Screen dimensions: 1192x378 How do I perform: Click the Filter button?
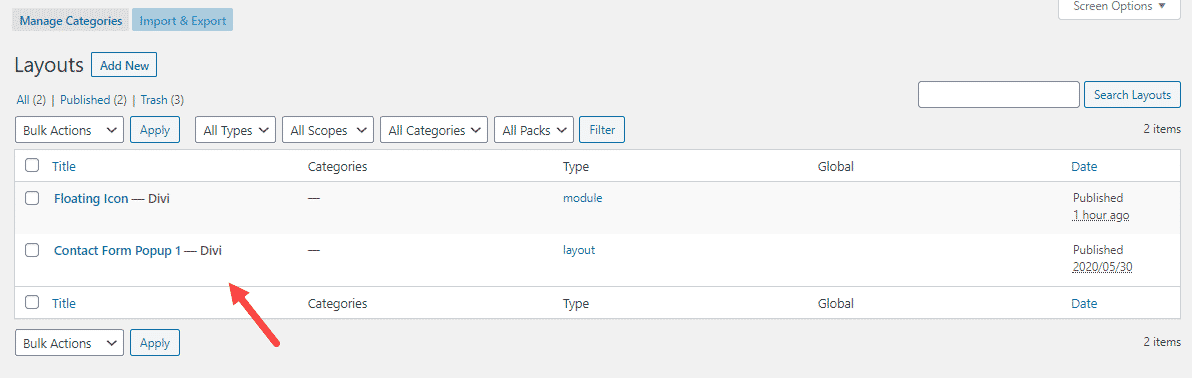coord(602,130)
